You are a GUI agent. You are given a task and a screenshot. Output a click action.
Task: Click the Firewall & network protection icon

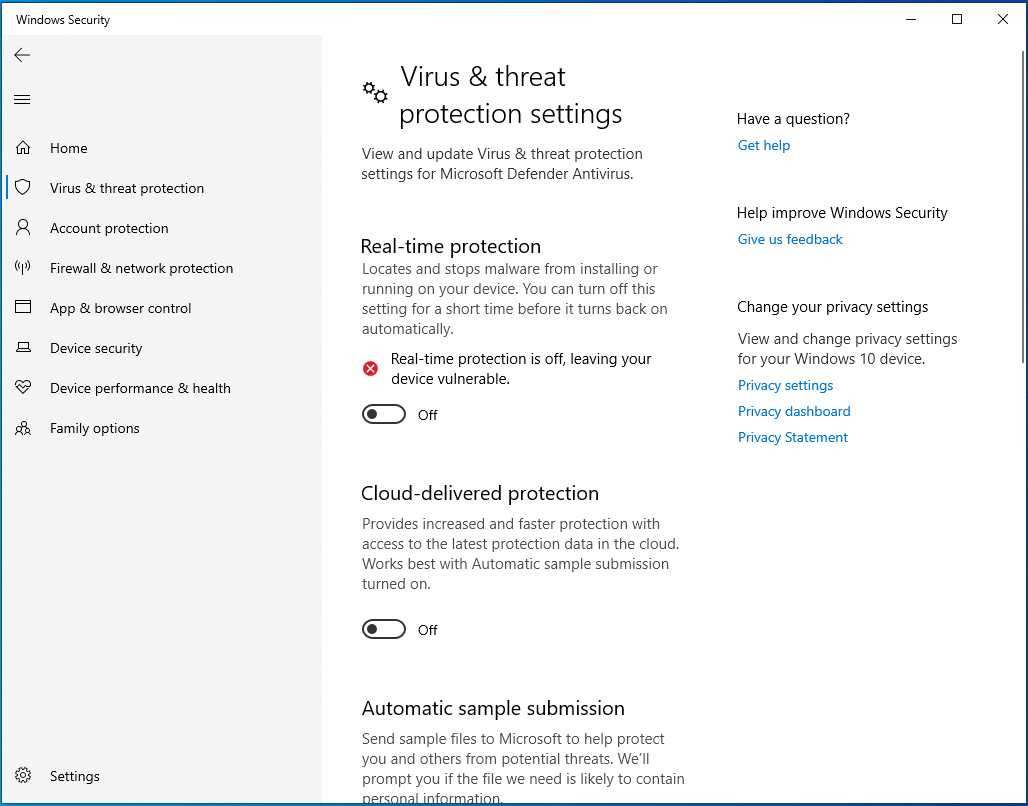[x=23, y=268]
